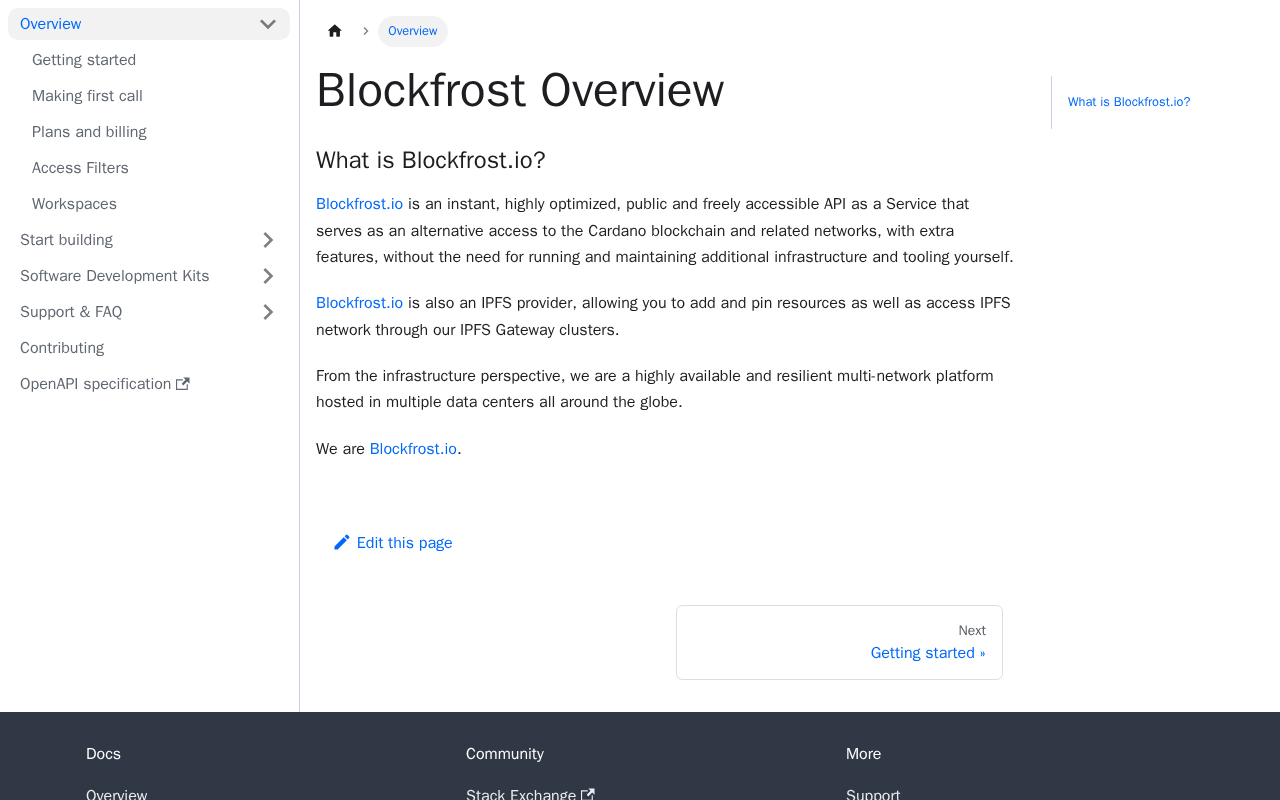
Task: Select Access Filters in sidebar
Action: pos(80,168)
